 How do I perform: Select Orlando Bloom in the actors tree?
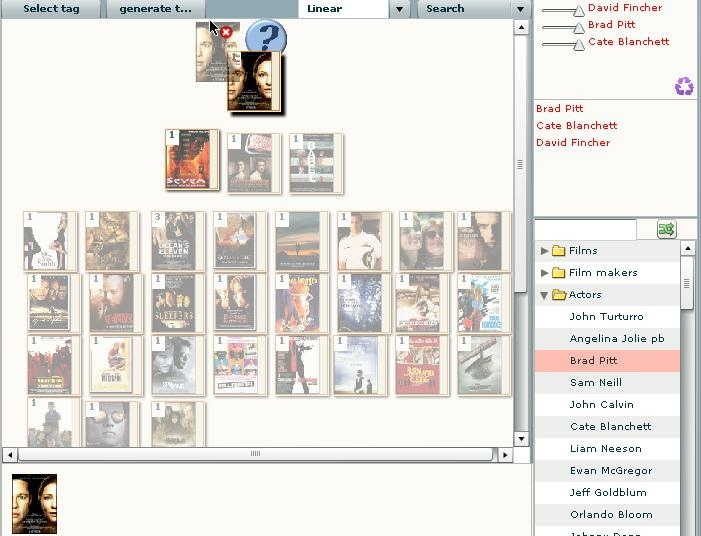[608, 514]
